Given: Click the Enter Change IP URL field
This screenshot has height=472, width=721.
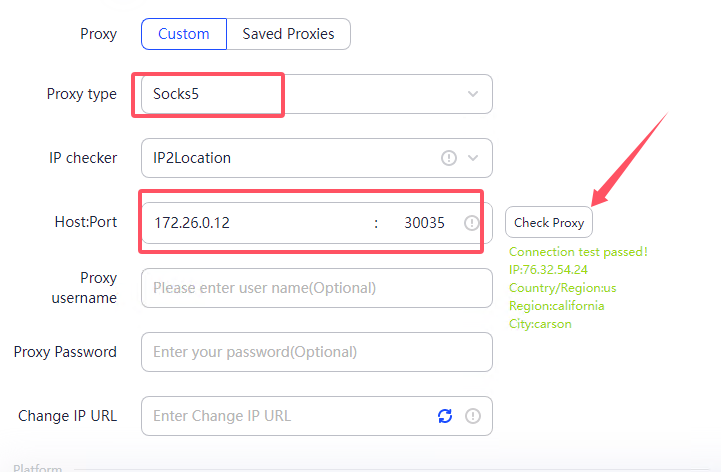Looking at the screenshot, I should click(285, 416).
